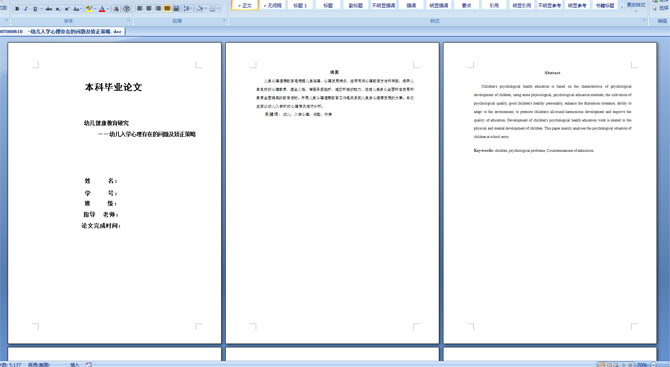Image resolution: width=670 pixels, height=367 pixels.
Task: Open borders dropdown arrow
Action: [x=219, y=9]
